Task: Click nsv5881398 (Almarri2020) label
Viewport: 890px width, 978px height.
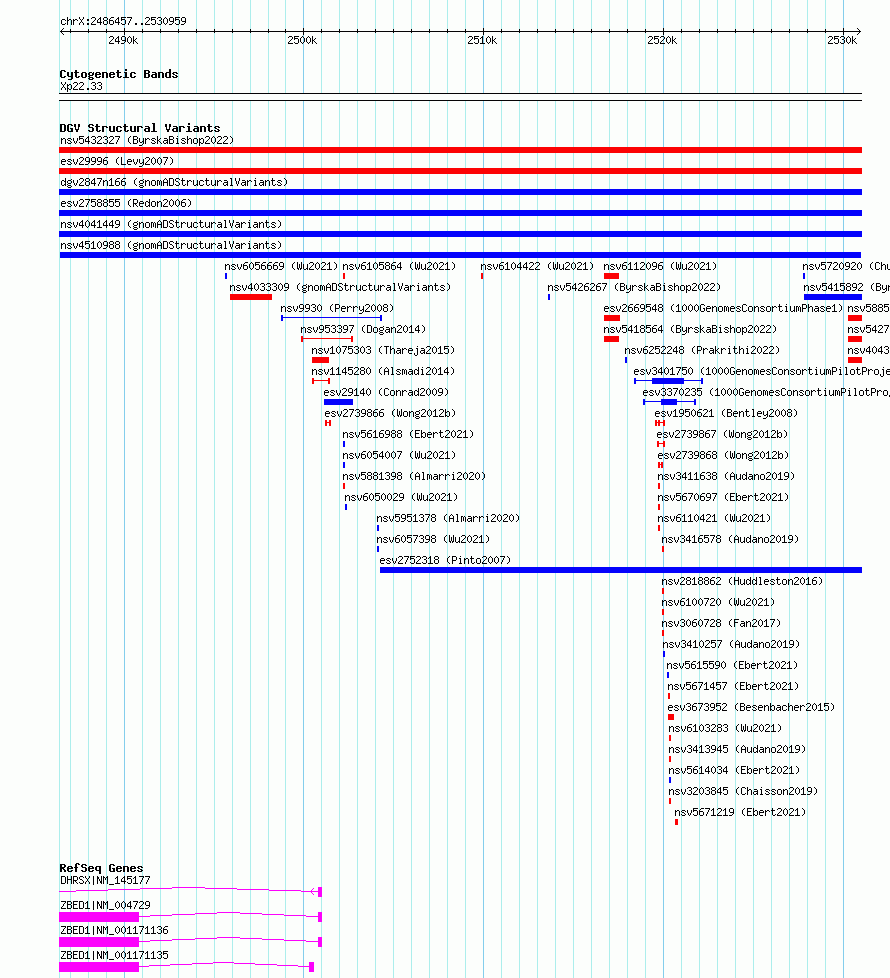Action: (x=414, y=477)
